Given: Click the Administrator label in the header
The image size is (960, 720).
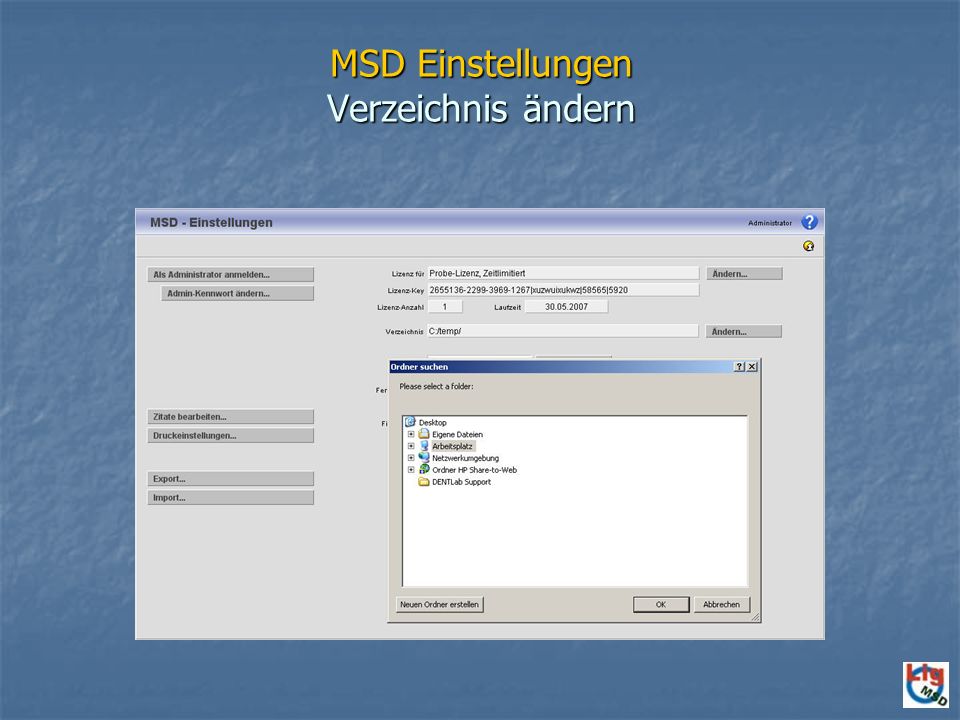Looking at the screenshot, I should [x=770, y=223].
